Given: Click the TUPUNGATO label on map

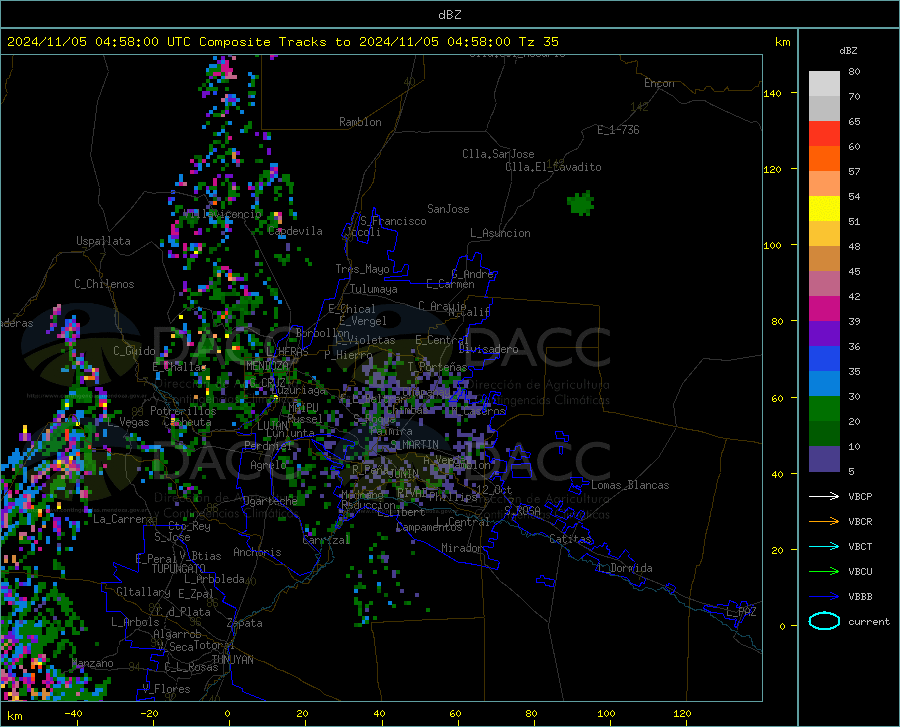Looking at the screenshot, I should coord(179,569).
